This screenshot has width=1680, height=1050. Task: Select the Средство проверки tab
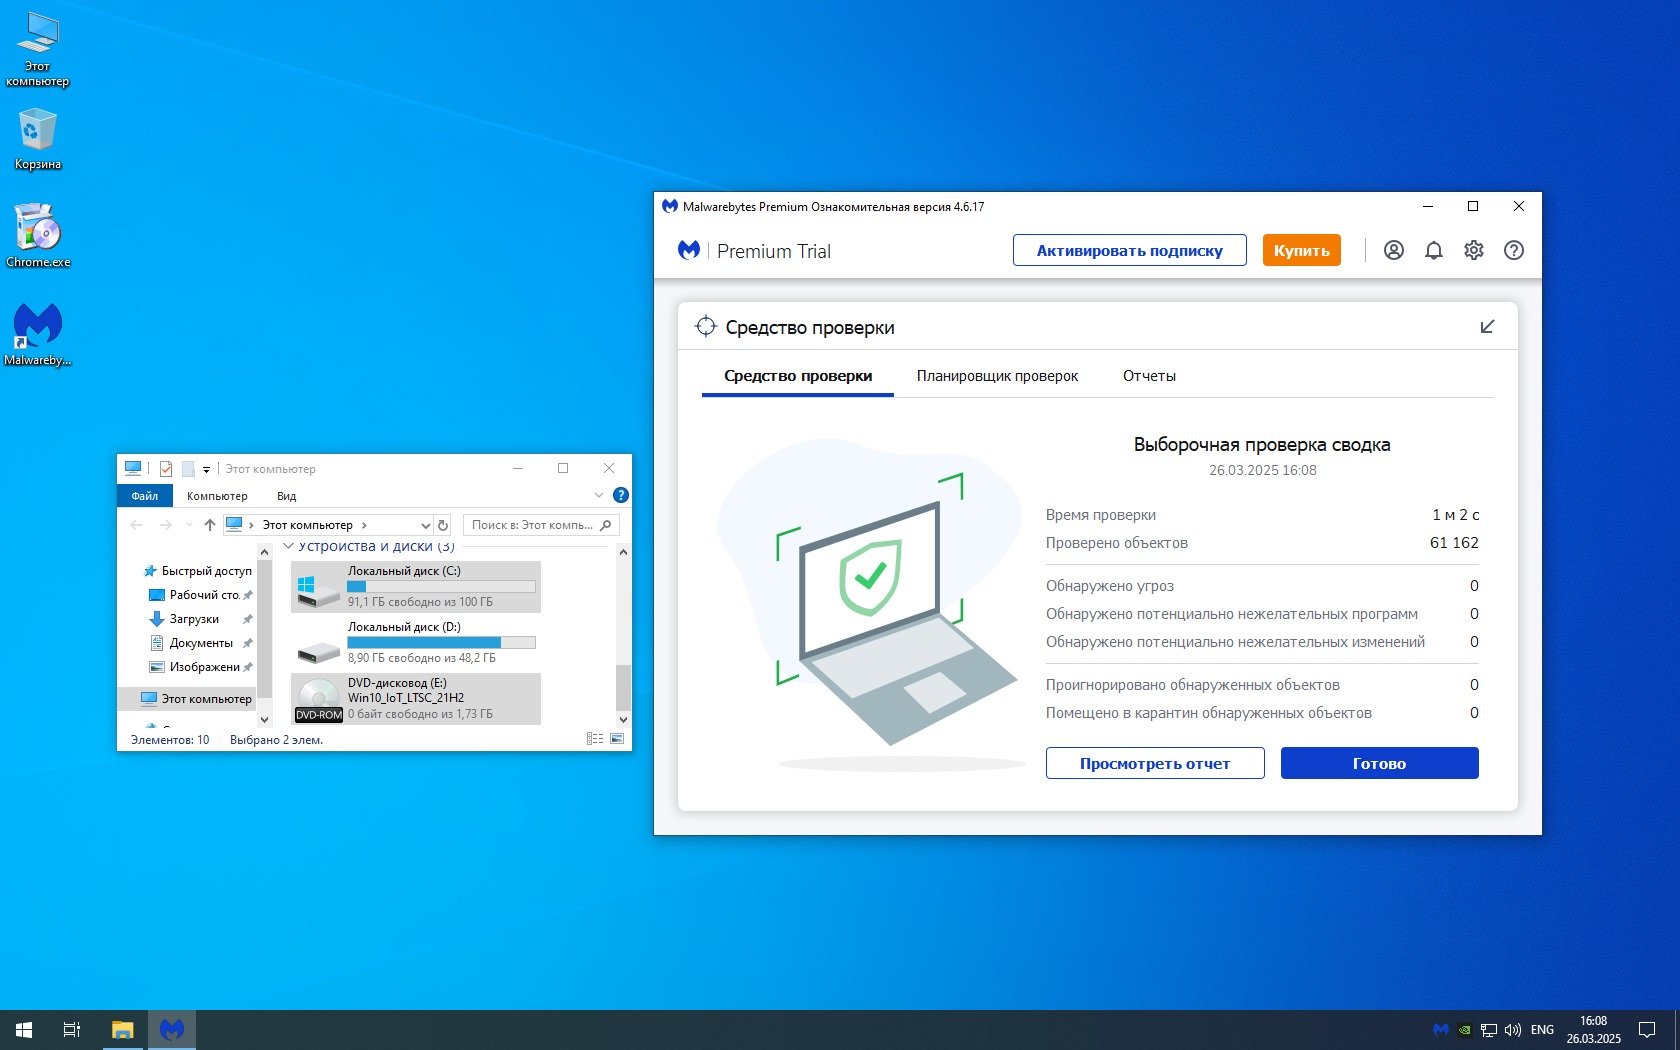coord(798,376)
